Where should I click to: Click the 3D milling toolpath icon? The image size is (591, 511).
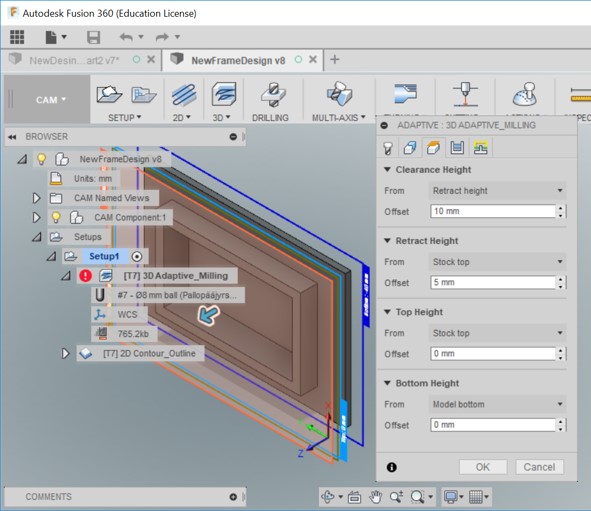pyautogui.click(x=224, y=93)
